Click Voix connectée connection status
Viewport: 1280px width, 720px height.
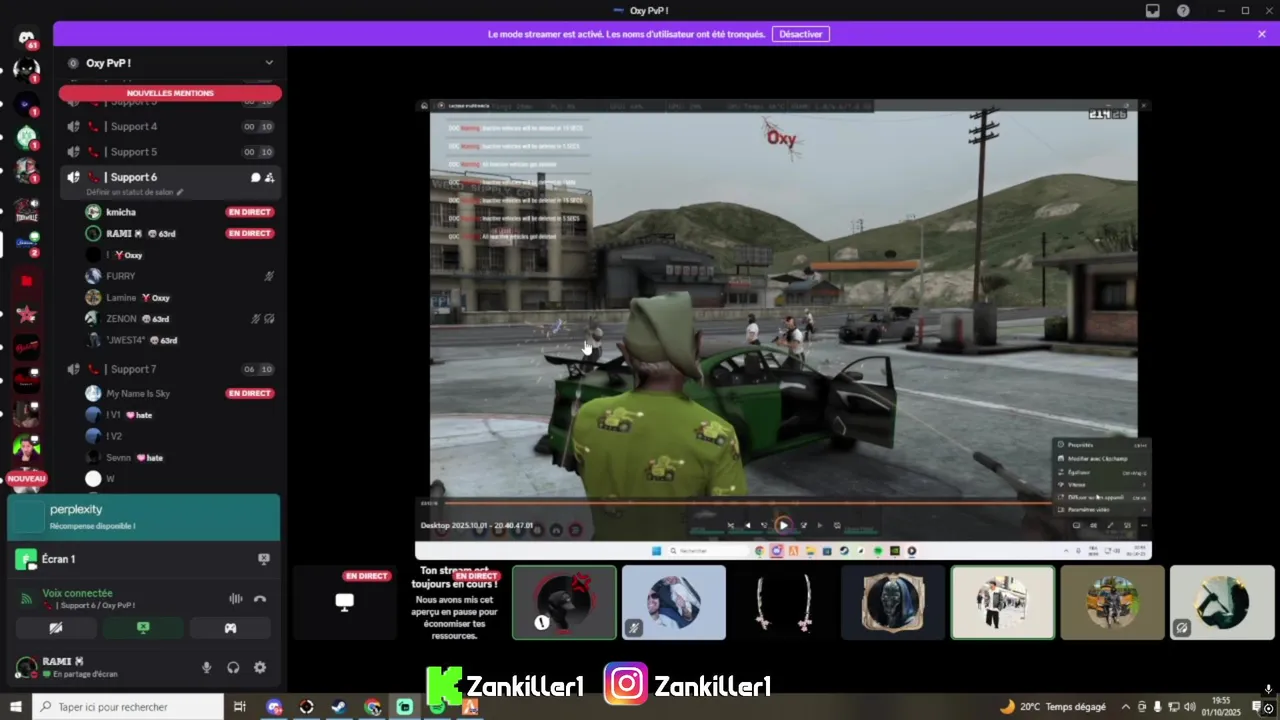pyautogui.click(x=77, y=593)
